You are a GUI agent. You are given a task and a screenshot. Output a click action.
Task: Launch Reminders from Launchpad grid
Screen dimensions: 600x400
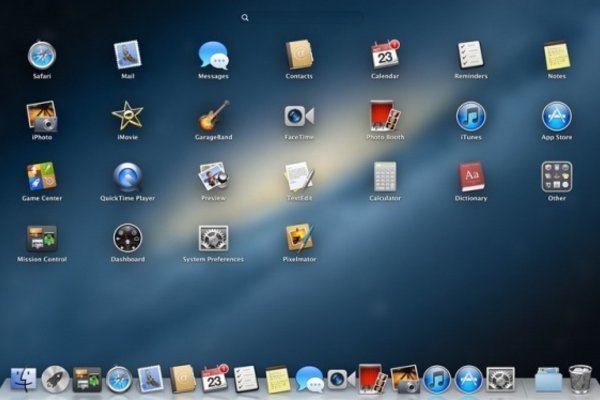[x=471, y=56]
